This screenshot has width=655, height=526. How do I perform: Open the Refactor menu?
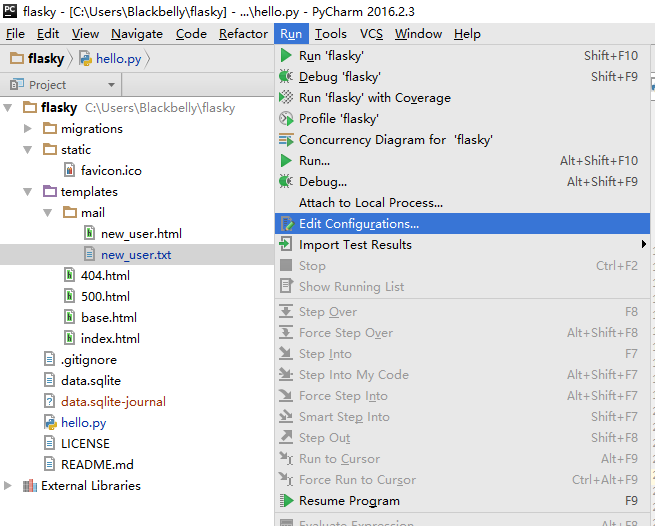pos(243,34)
